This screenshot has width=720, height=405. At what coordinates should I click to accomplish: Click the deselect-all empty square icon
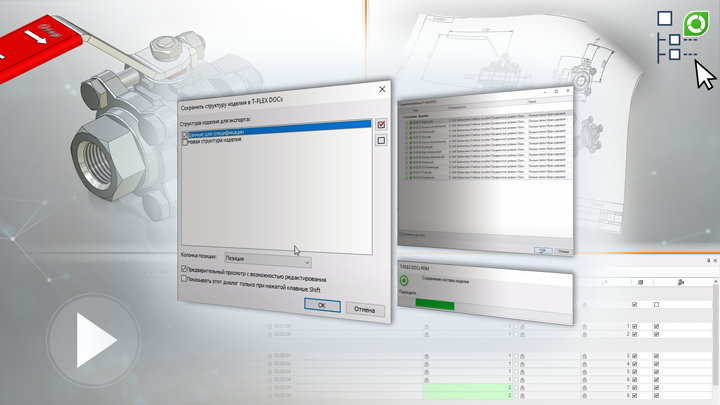[380, 141]
